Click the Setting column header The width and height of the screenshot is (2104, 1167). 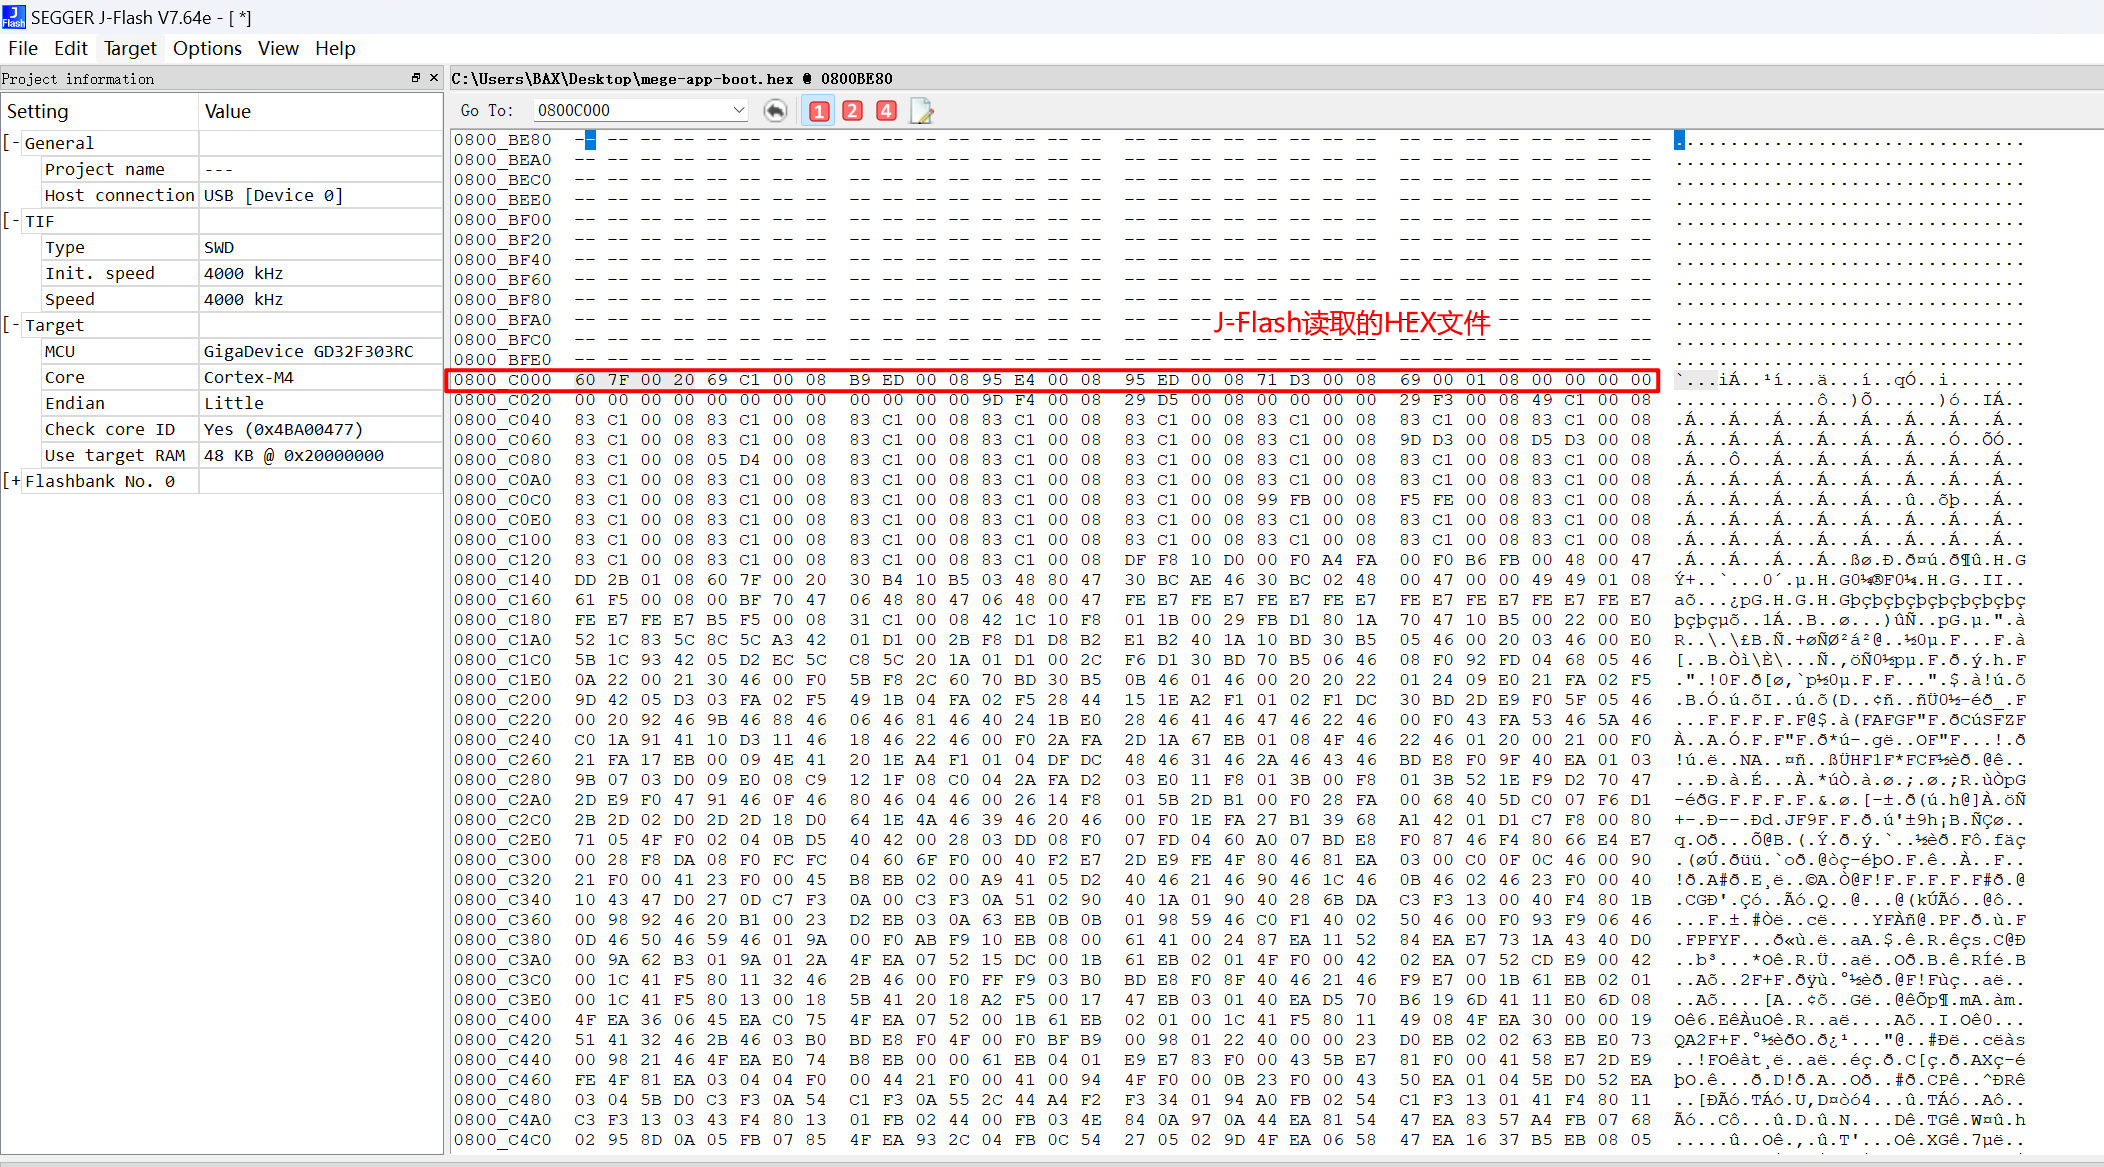coord(100,111)
